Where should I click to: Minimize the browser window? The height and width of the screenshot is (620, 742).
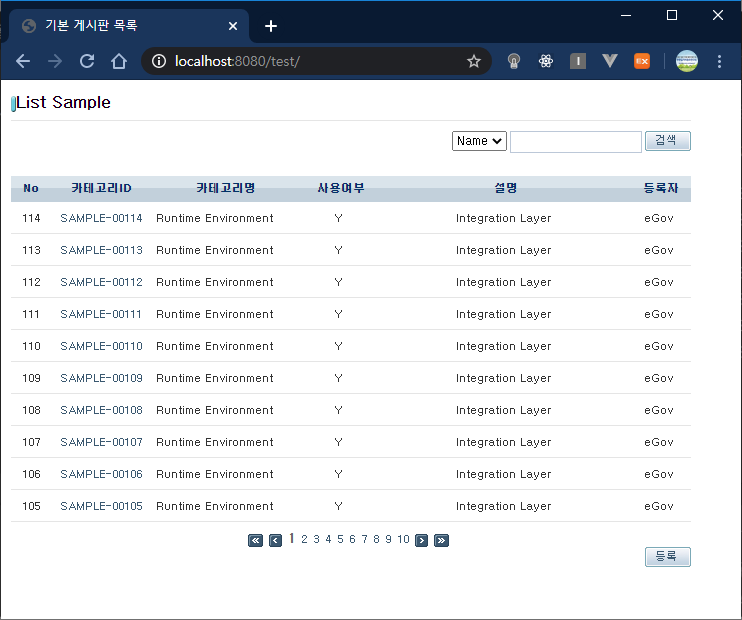click(626, 16)
